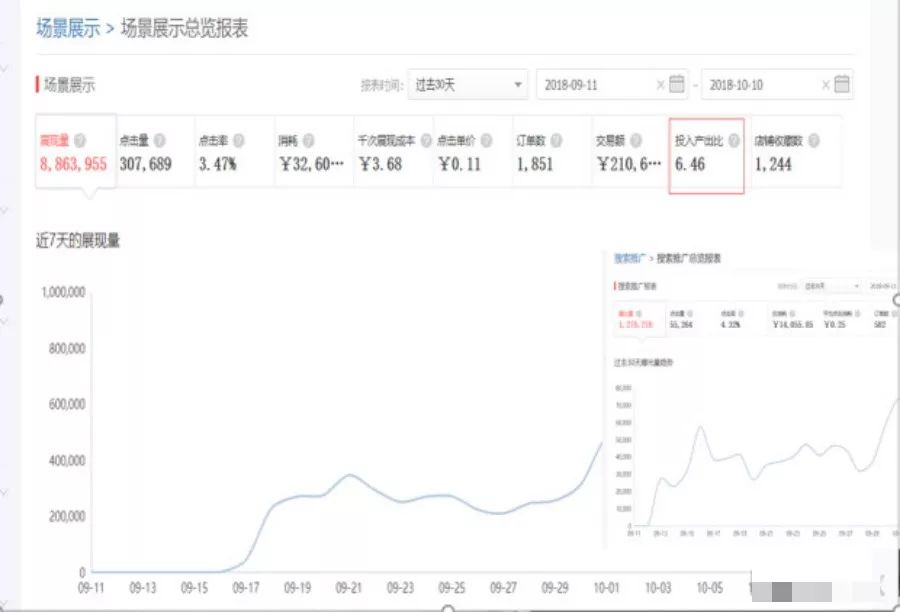
Task: Open the calendar icon on the end date
Action: (x=839, y=87)
